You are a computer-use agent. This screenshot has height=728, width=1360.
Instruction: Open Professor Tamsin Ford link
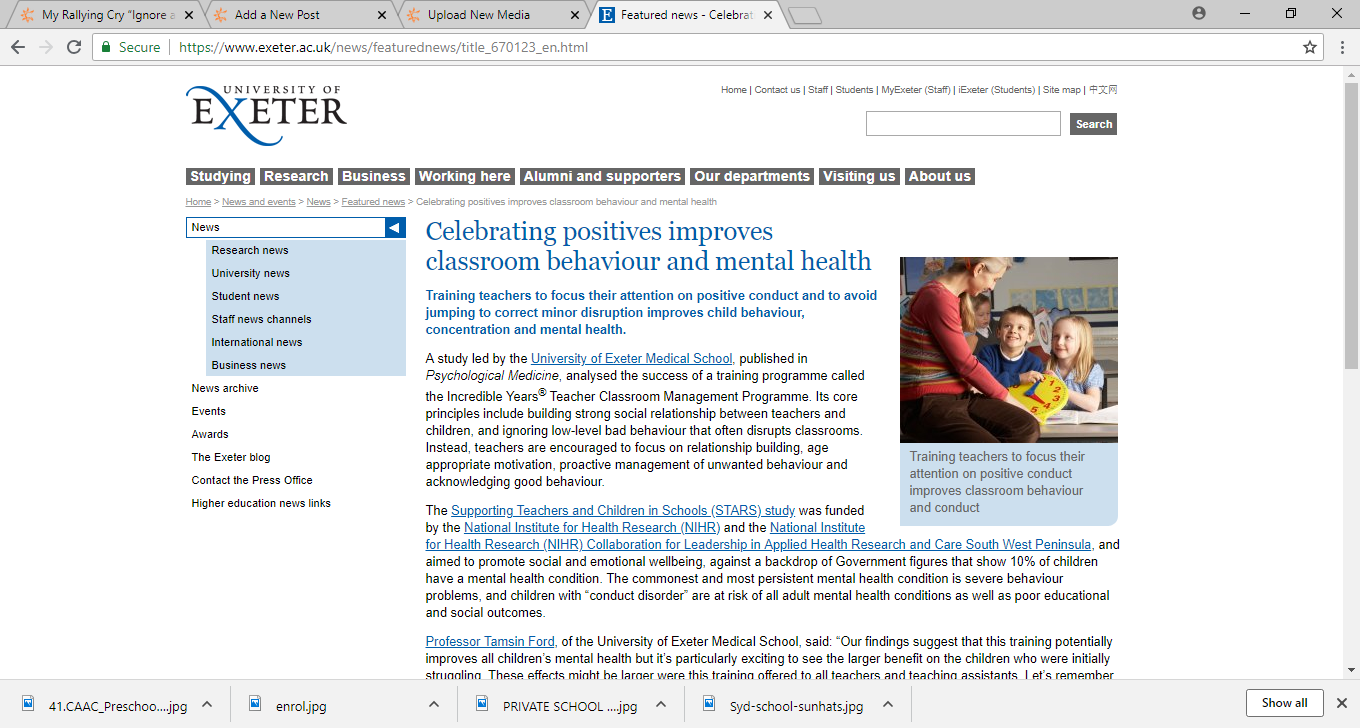[x=490, y=642]
